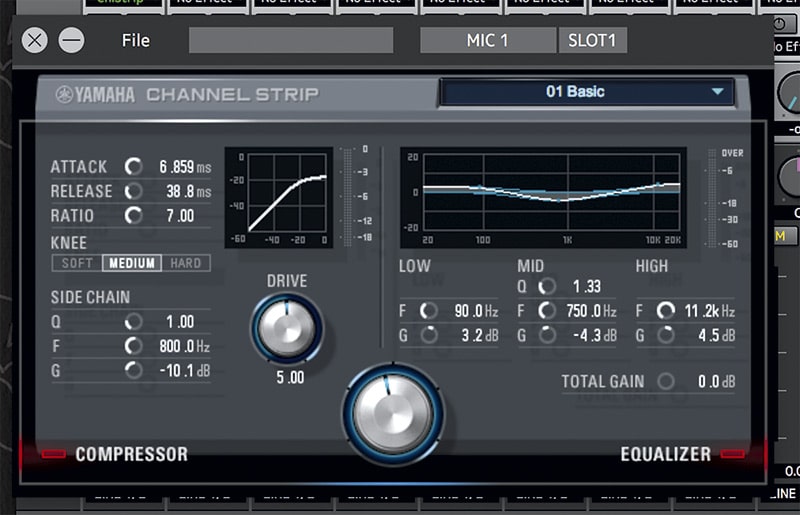Close the Channel Strip window
The image size is (800, 515).
coord(35,40)
